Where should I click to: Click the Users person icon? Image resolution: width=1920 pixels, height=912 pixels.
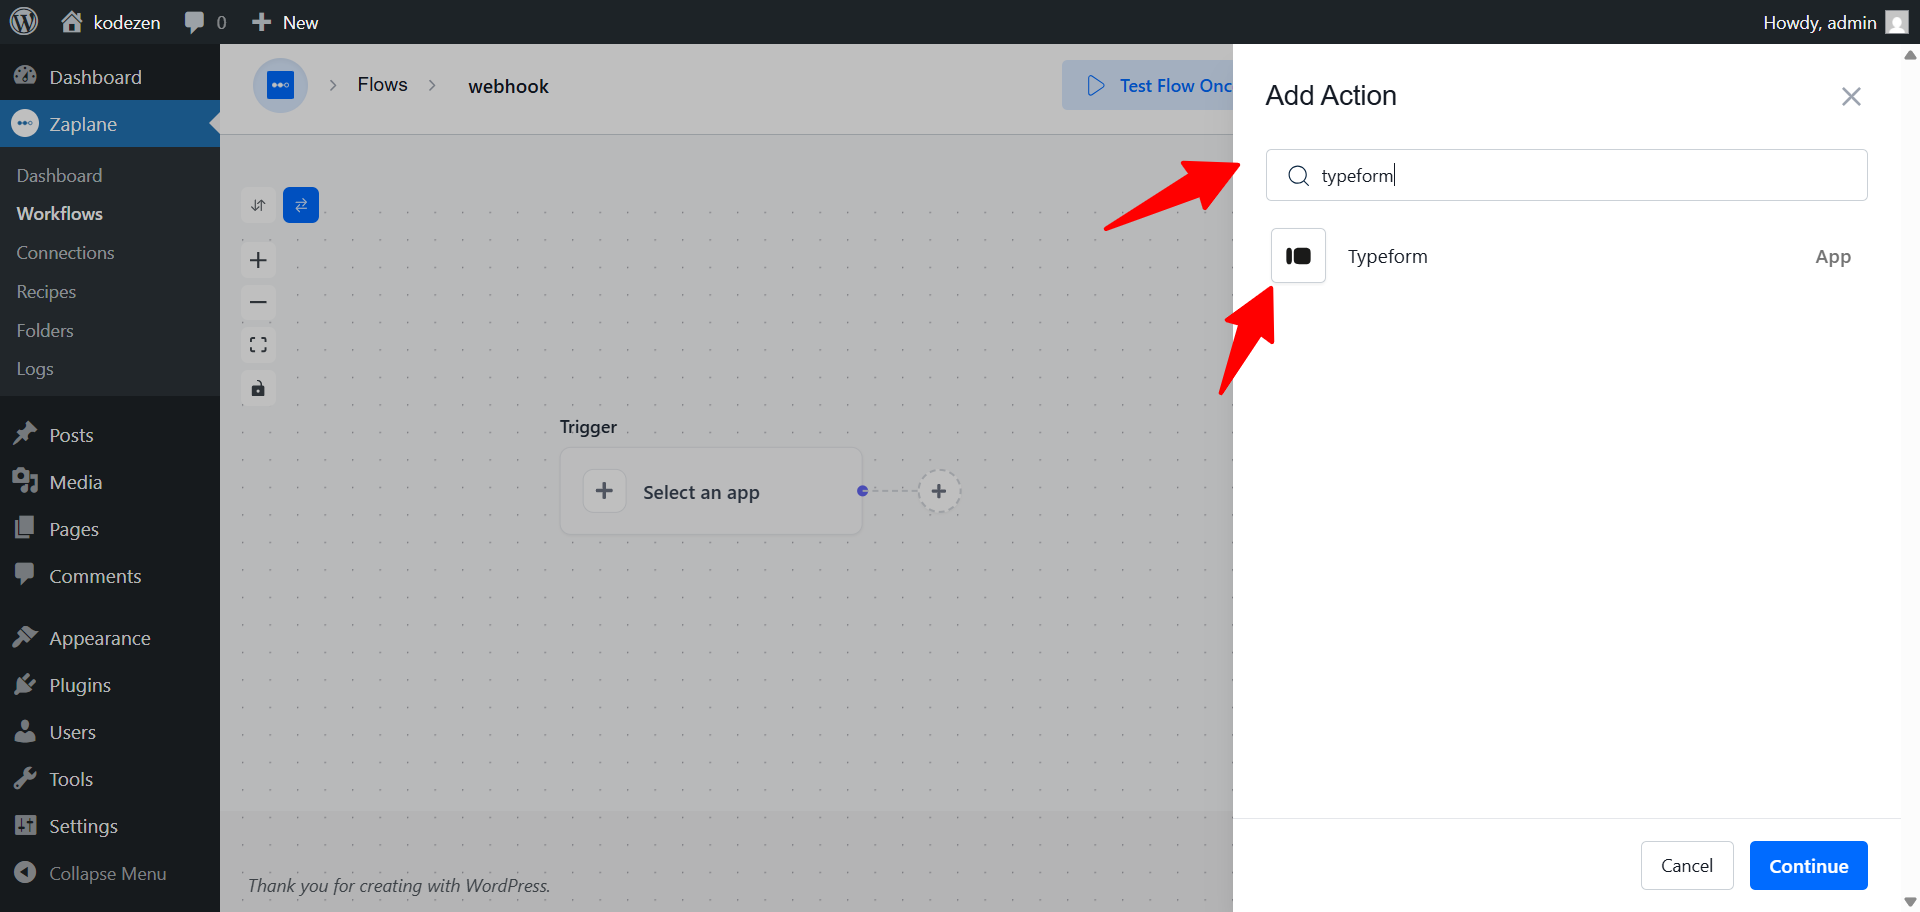coord(25,731)
